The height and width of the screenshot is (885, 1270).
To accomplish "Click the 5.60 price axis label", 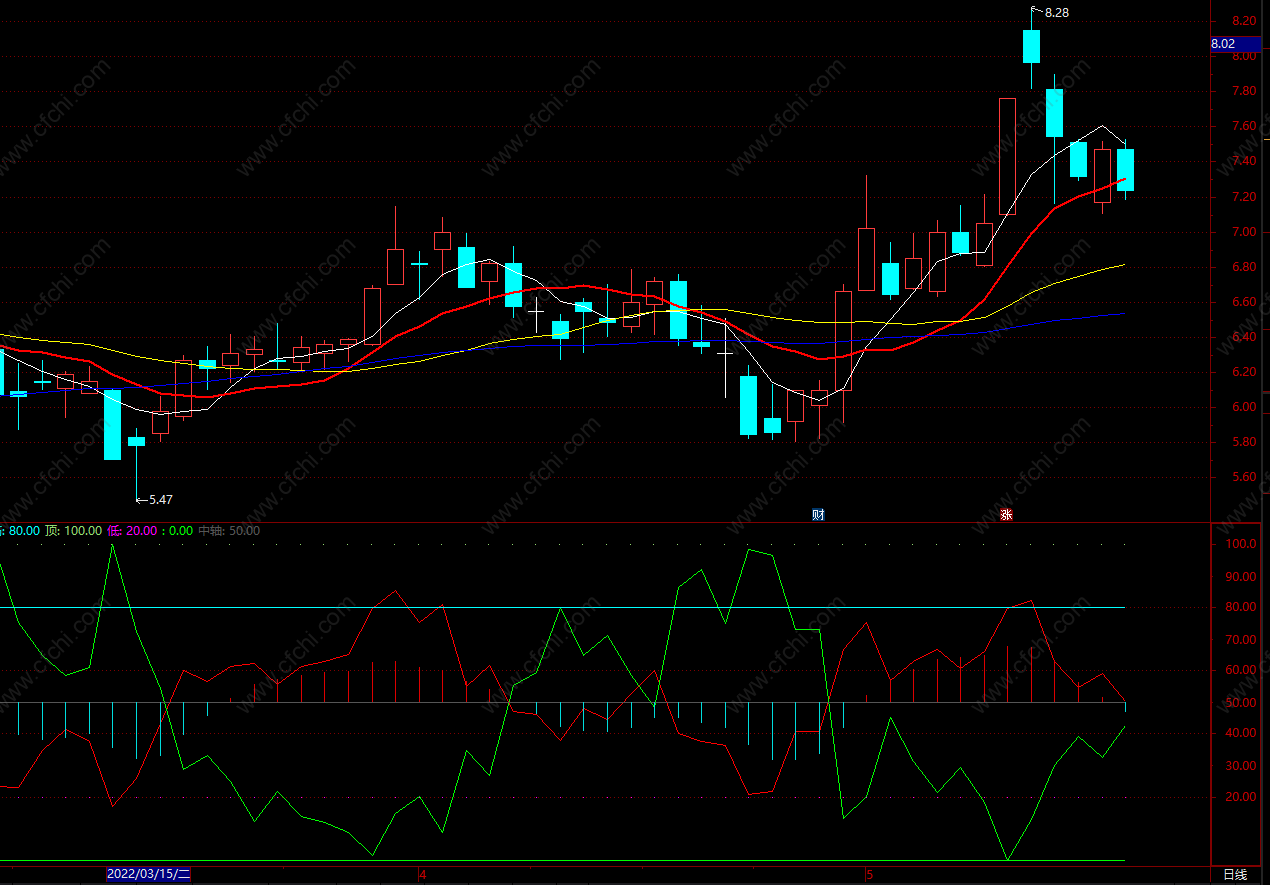I will tap(1244, 477).
